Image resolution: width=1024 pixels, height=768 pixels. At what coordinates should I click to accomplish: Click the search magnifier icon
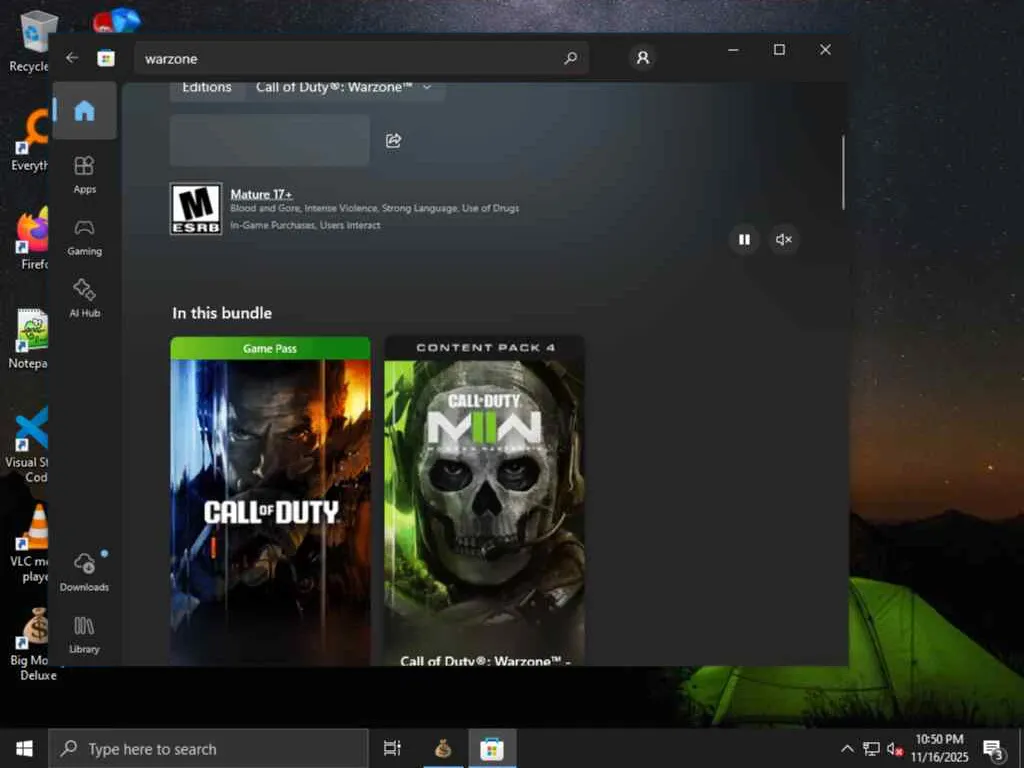pos(570,59)
